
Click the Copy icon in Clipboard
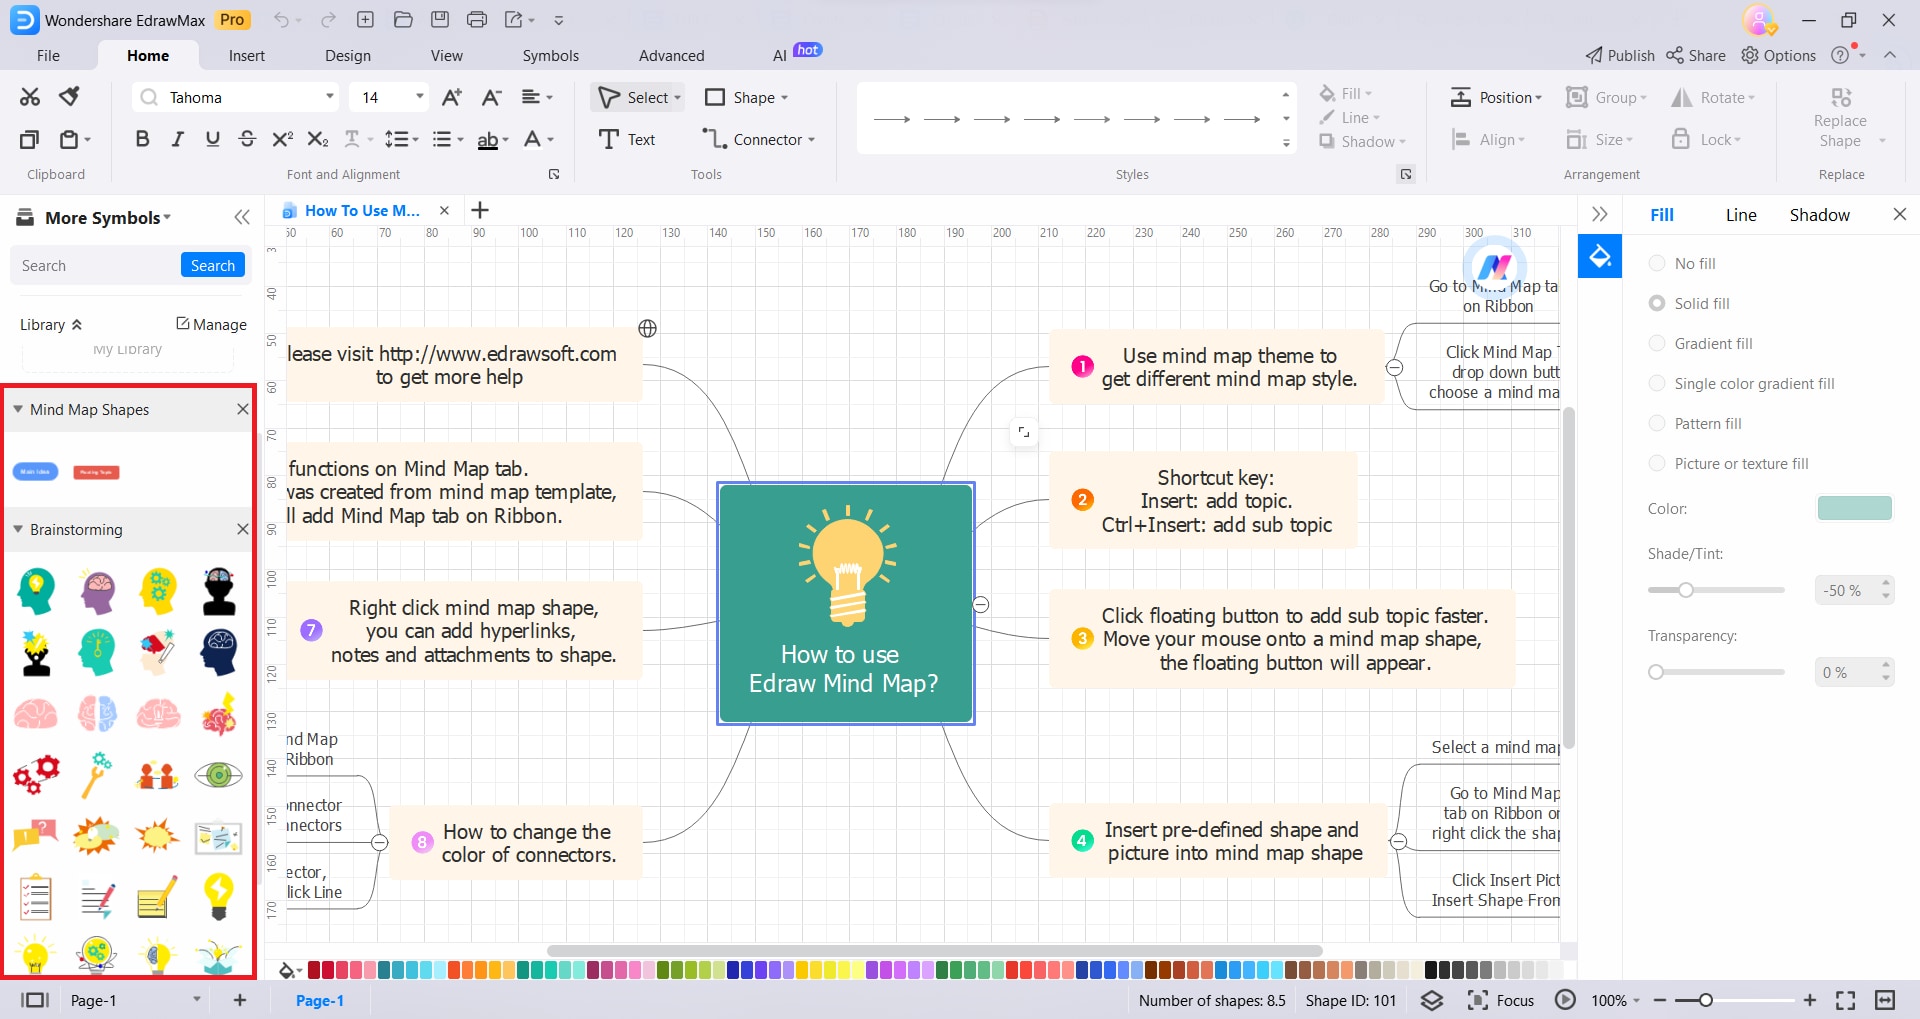30,139
